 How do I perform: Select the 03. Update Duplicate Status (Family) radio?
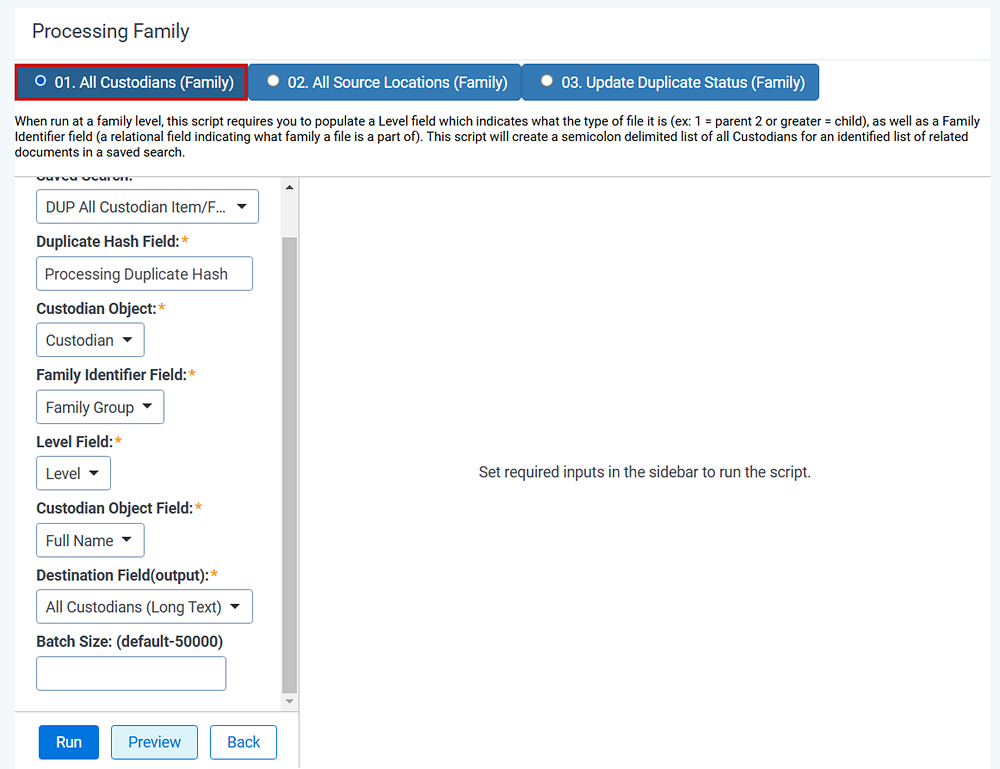pyautogui.click(x=547, y=81)
